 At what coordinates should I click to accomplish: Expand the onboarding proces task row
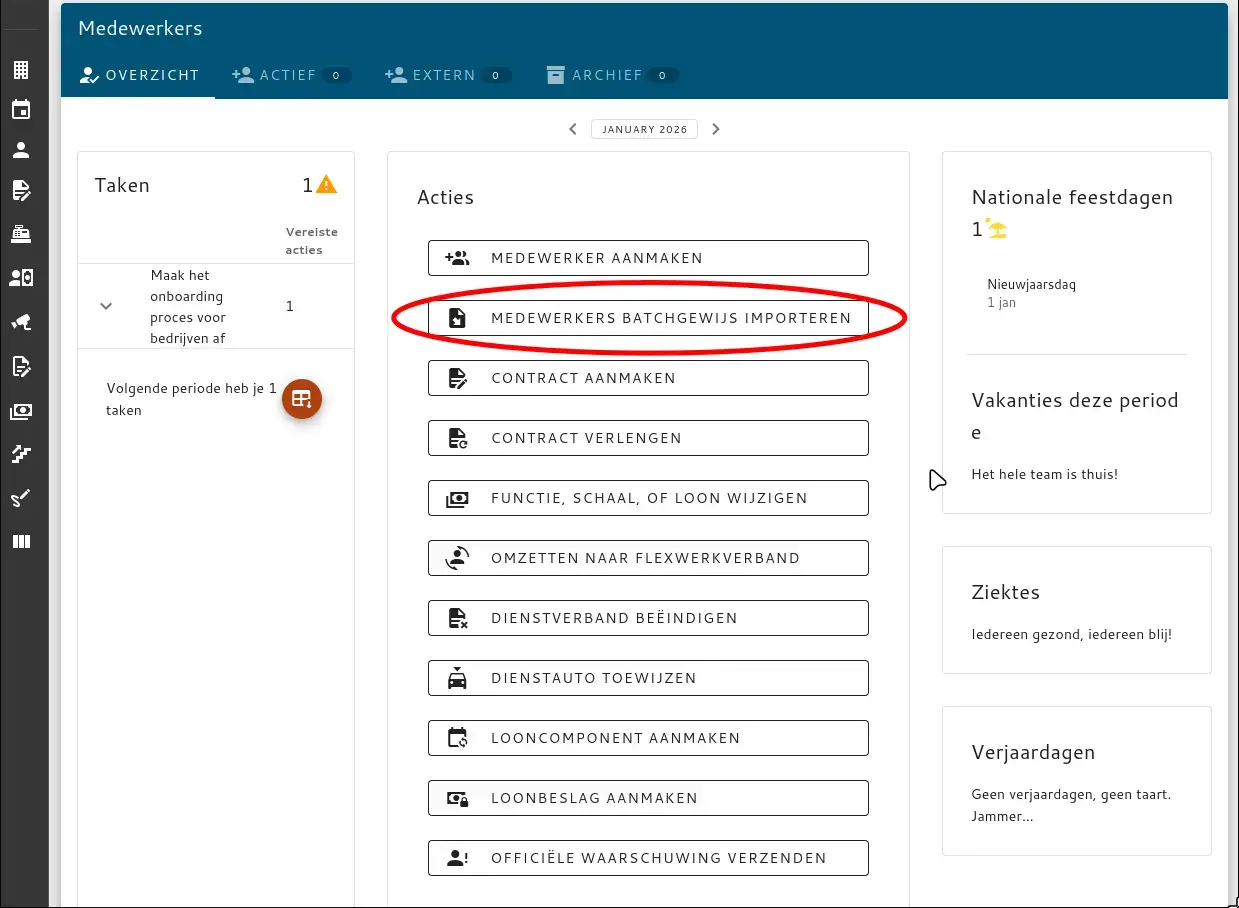(x=106, y=306)
